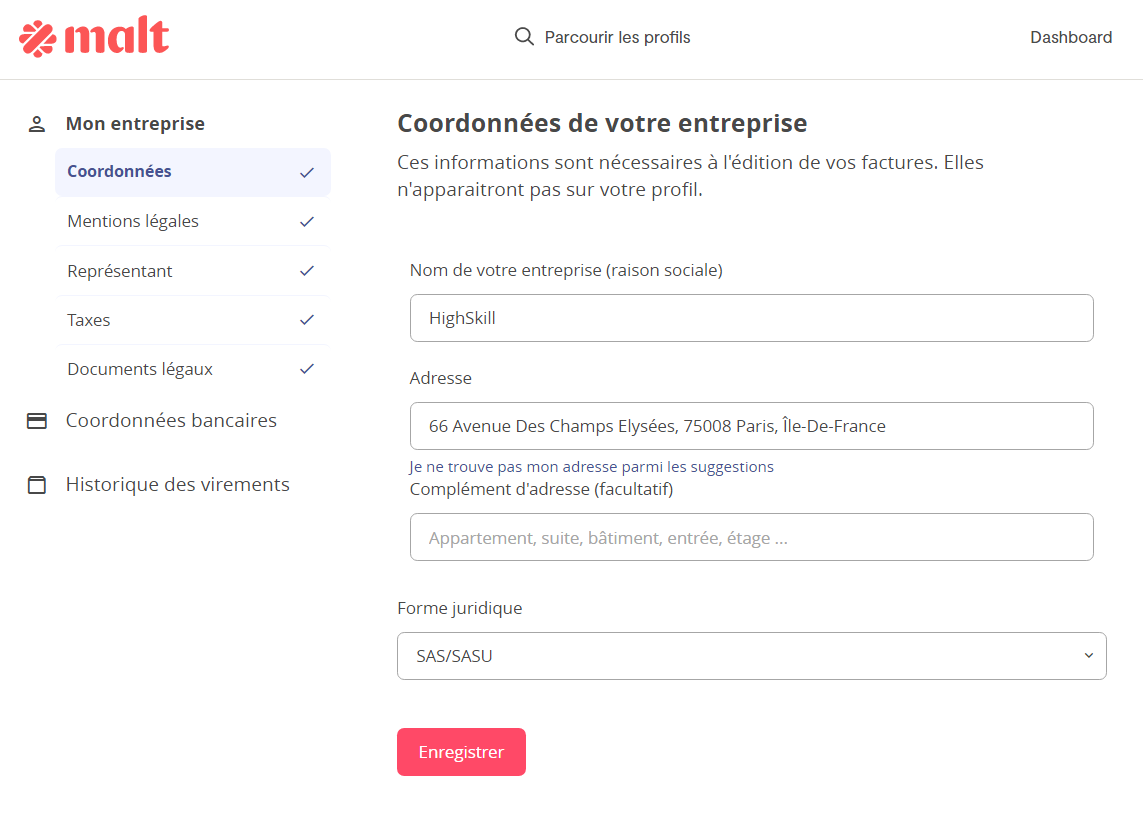Click the credit card icon for Coordonnées bancaires
This screenshot has height=816, width=1143.
(36, 421)
